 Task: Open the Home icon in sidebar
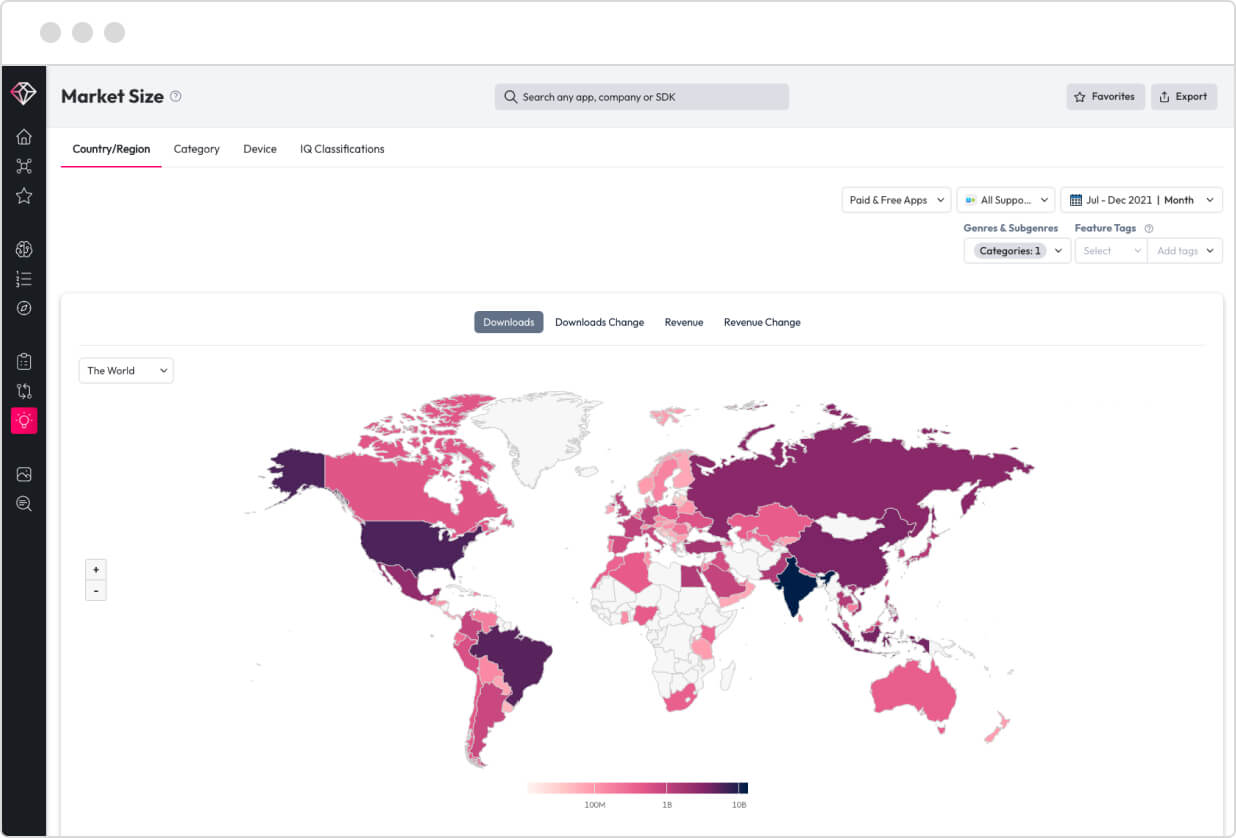click(x=24, y=137)
